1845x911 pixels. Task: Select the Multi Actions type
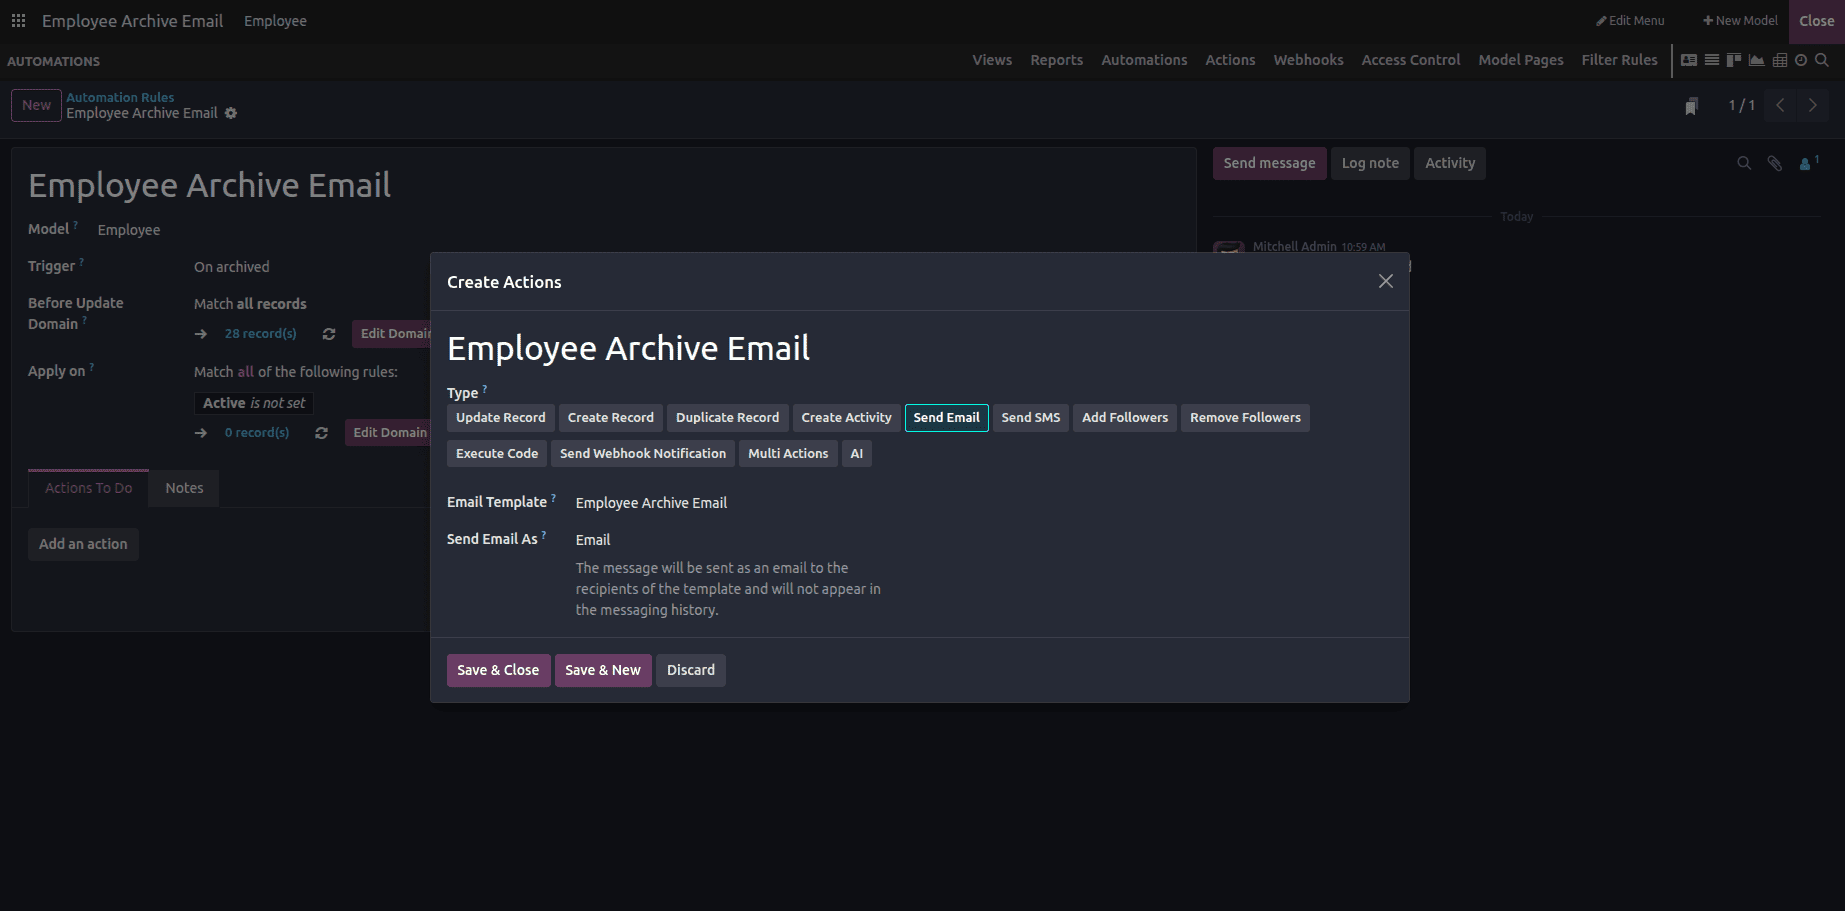click(x=788, y=453)
